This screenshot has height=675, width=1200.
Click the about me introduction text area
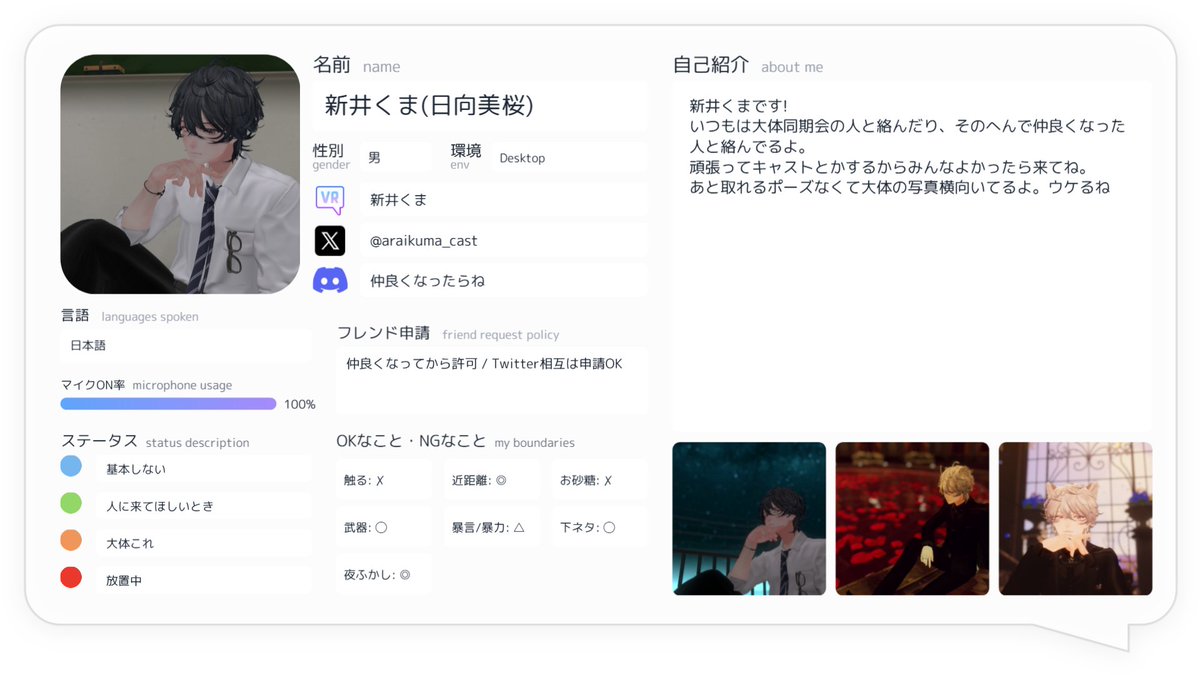coord(912,256)
